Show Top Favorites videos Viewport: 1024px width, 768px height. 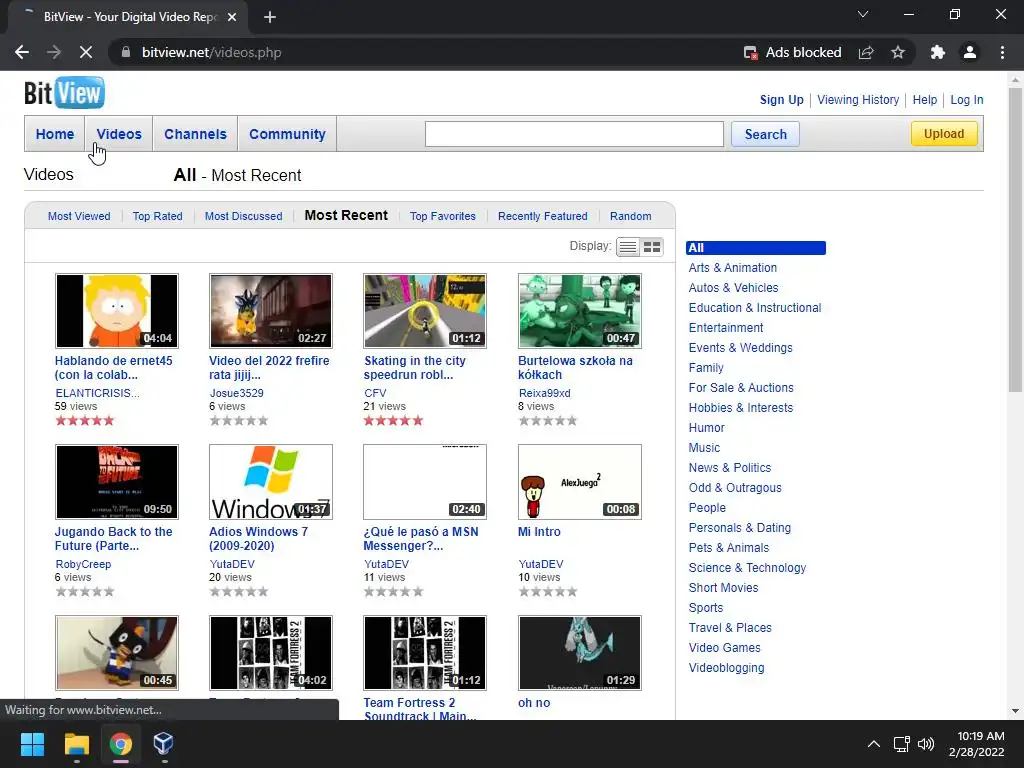(443, 216)
